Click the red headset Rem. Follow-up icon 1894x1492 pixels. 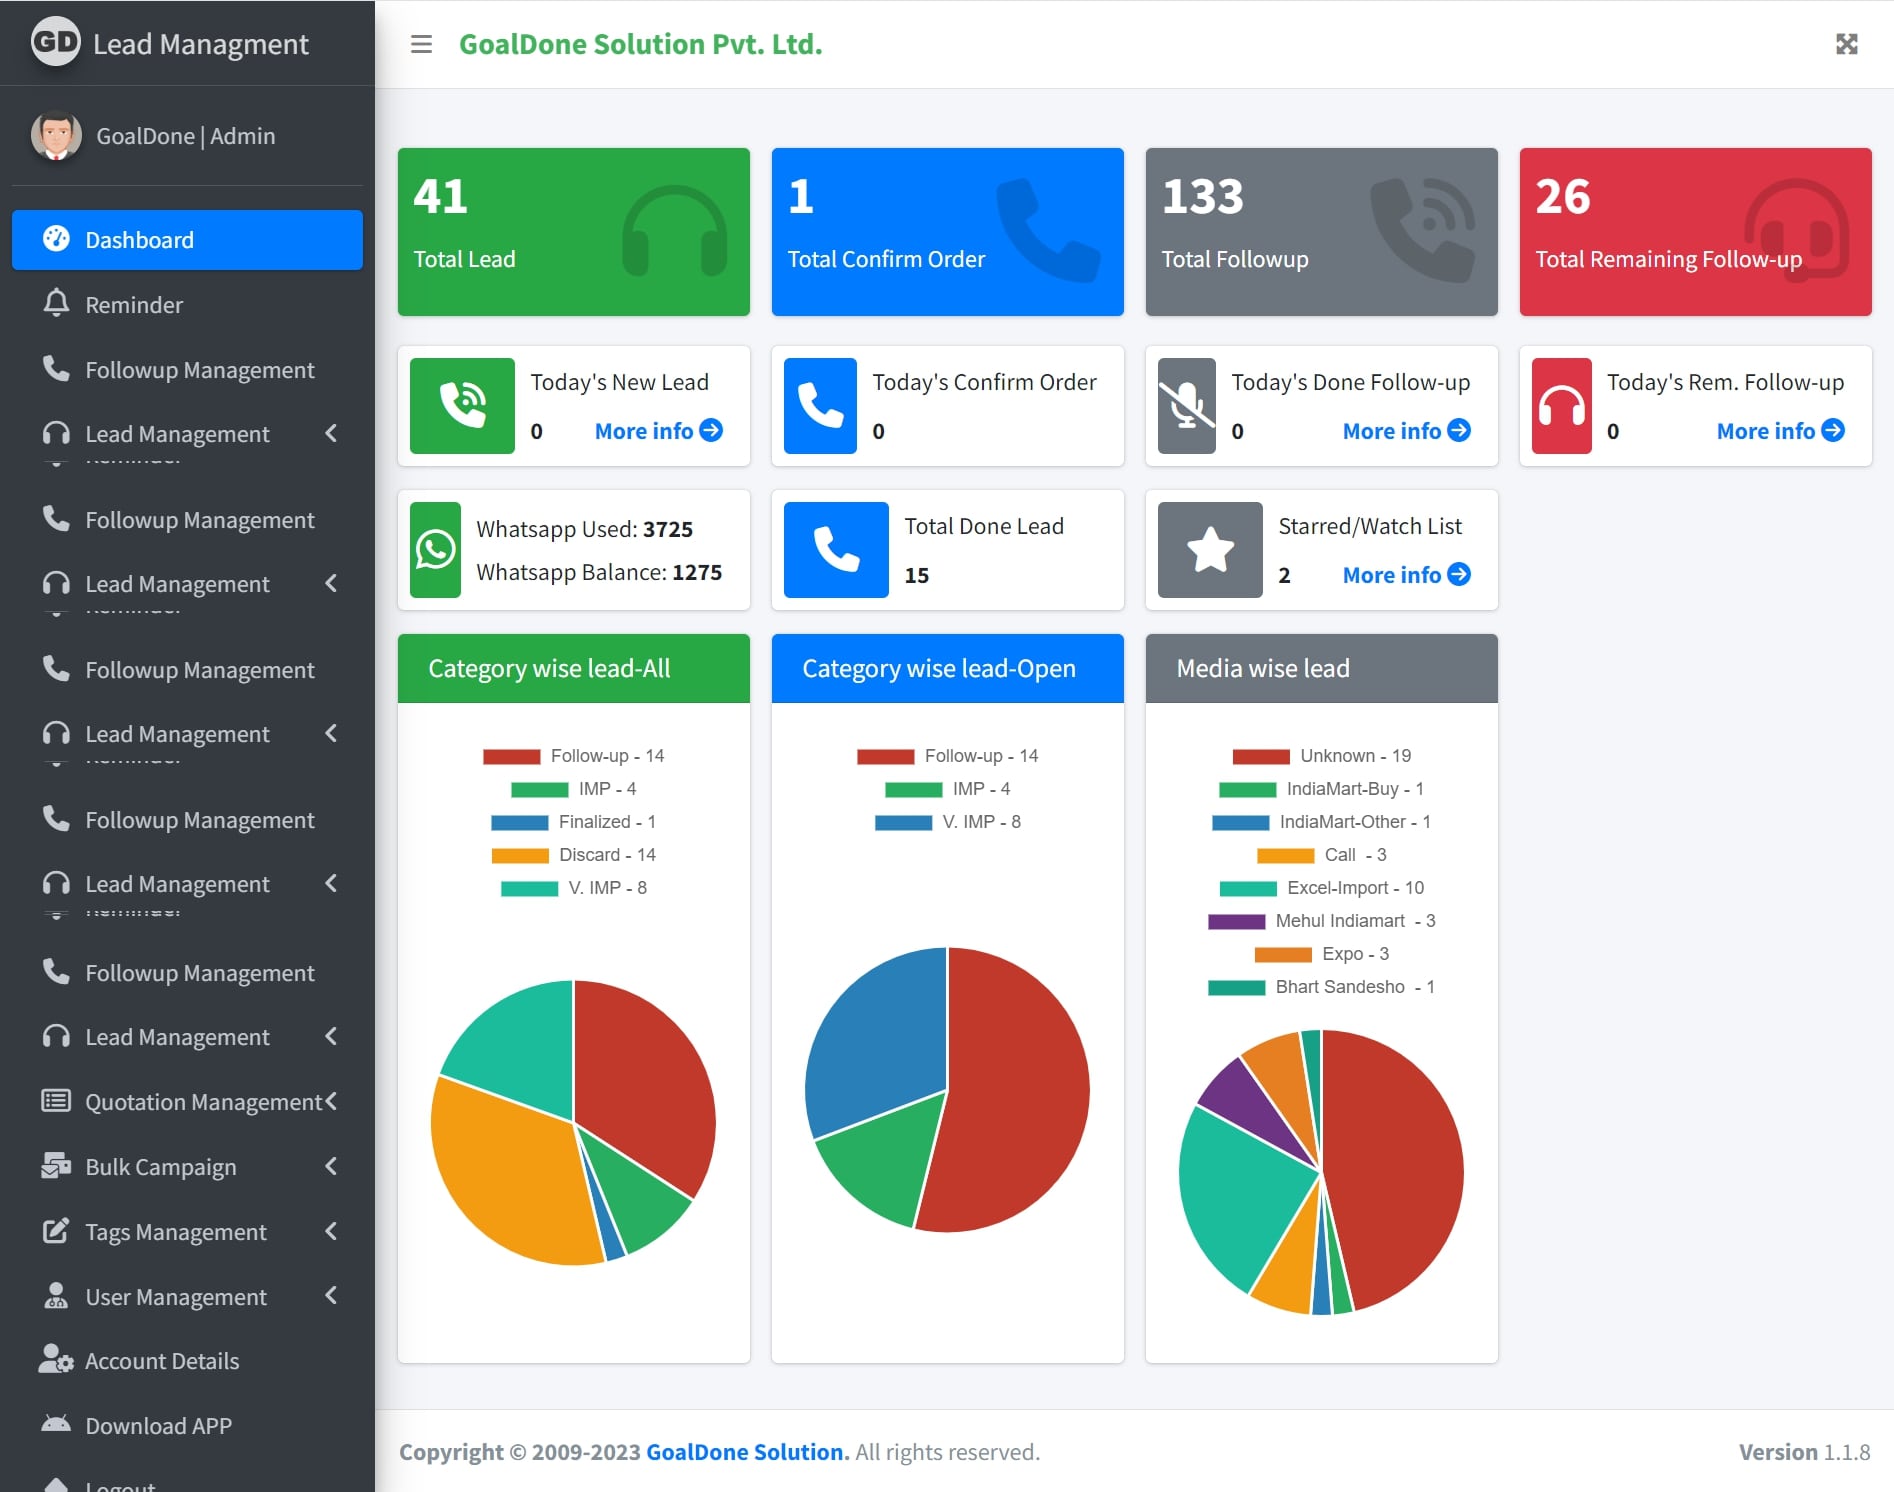pos(1561,406)
